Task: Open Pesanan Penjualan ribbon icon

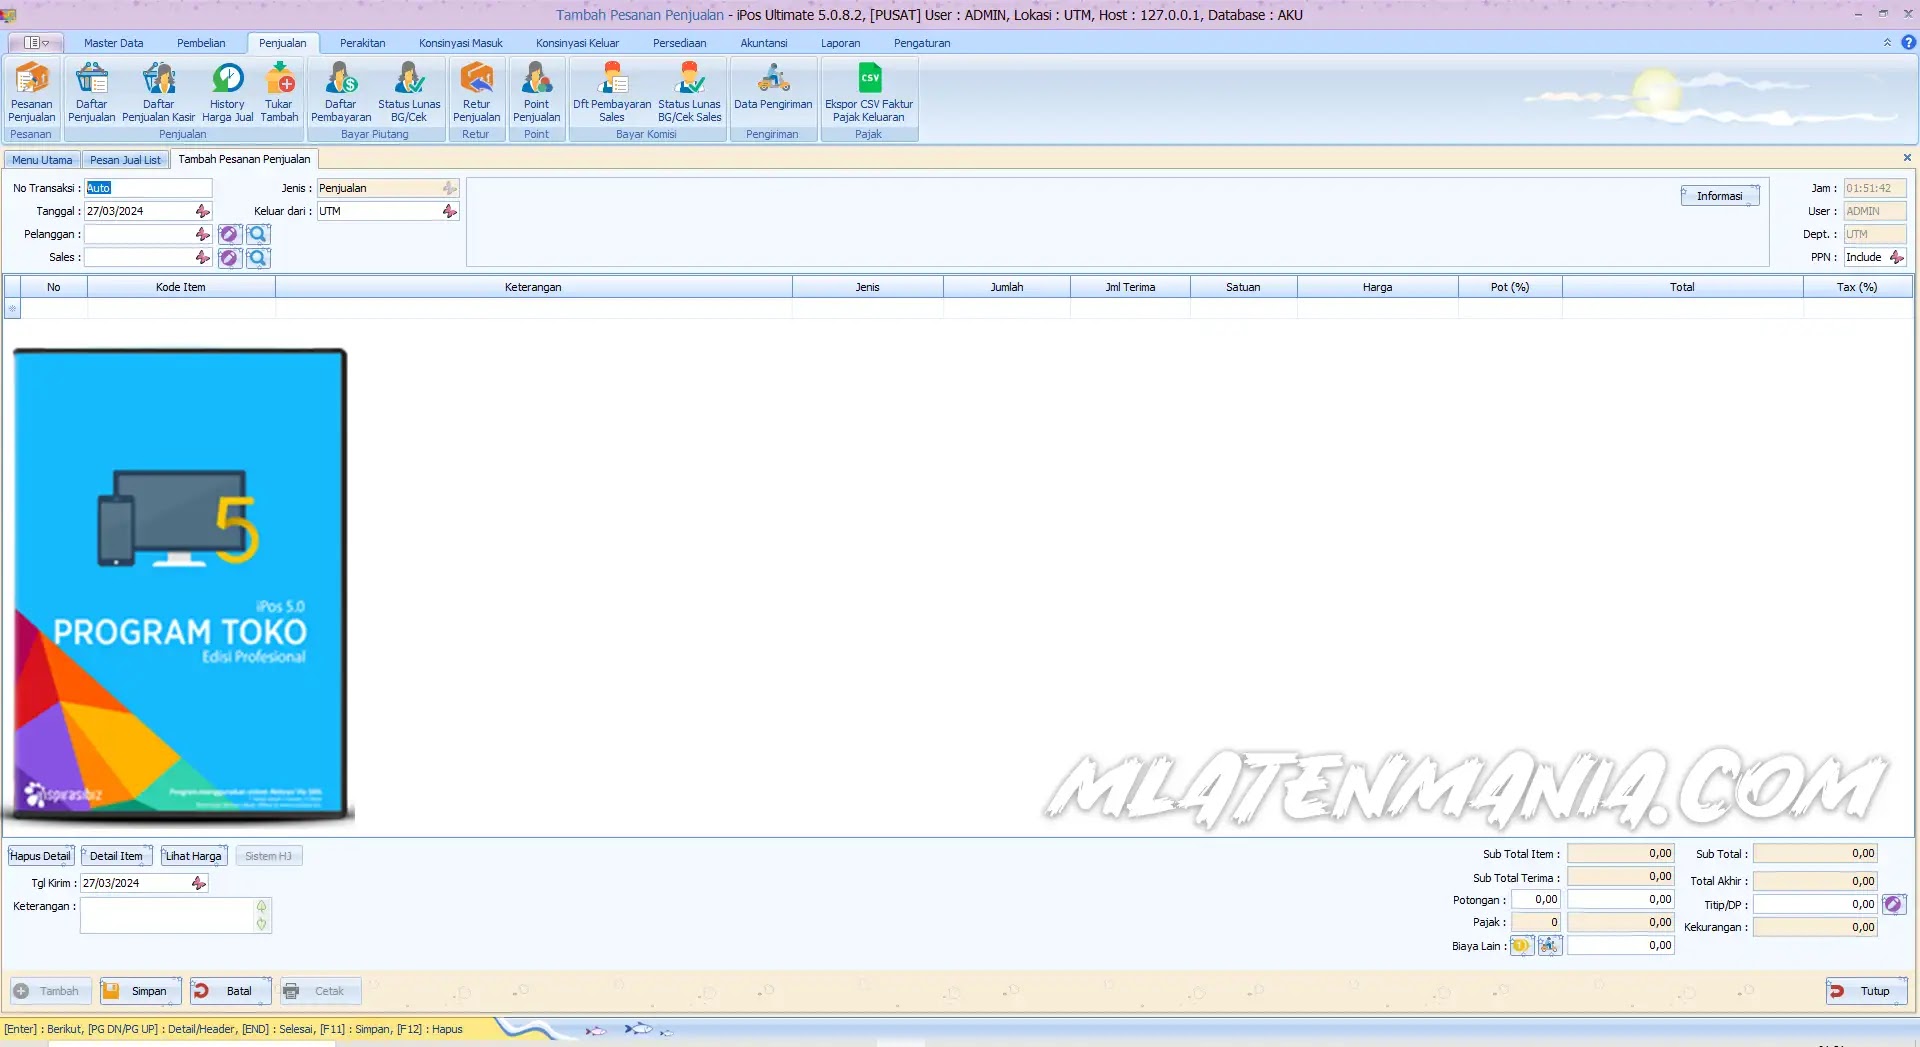Action: 32,92
